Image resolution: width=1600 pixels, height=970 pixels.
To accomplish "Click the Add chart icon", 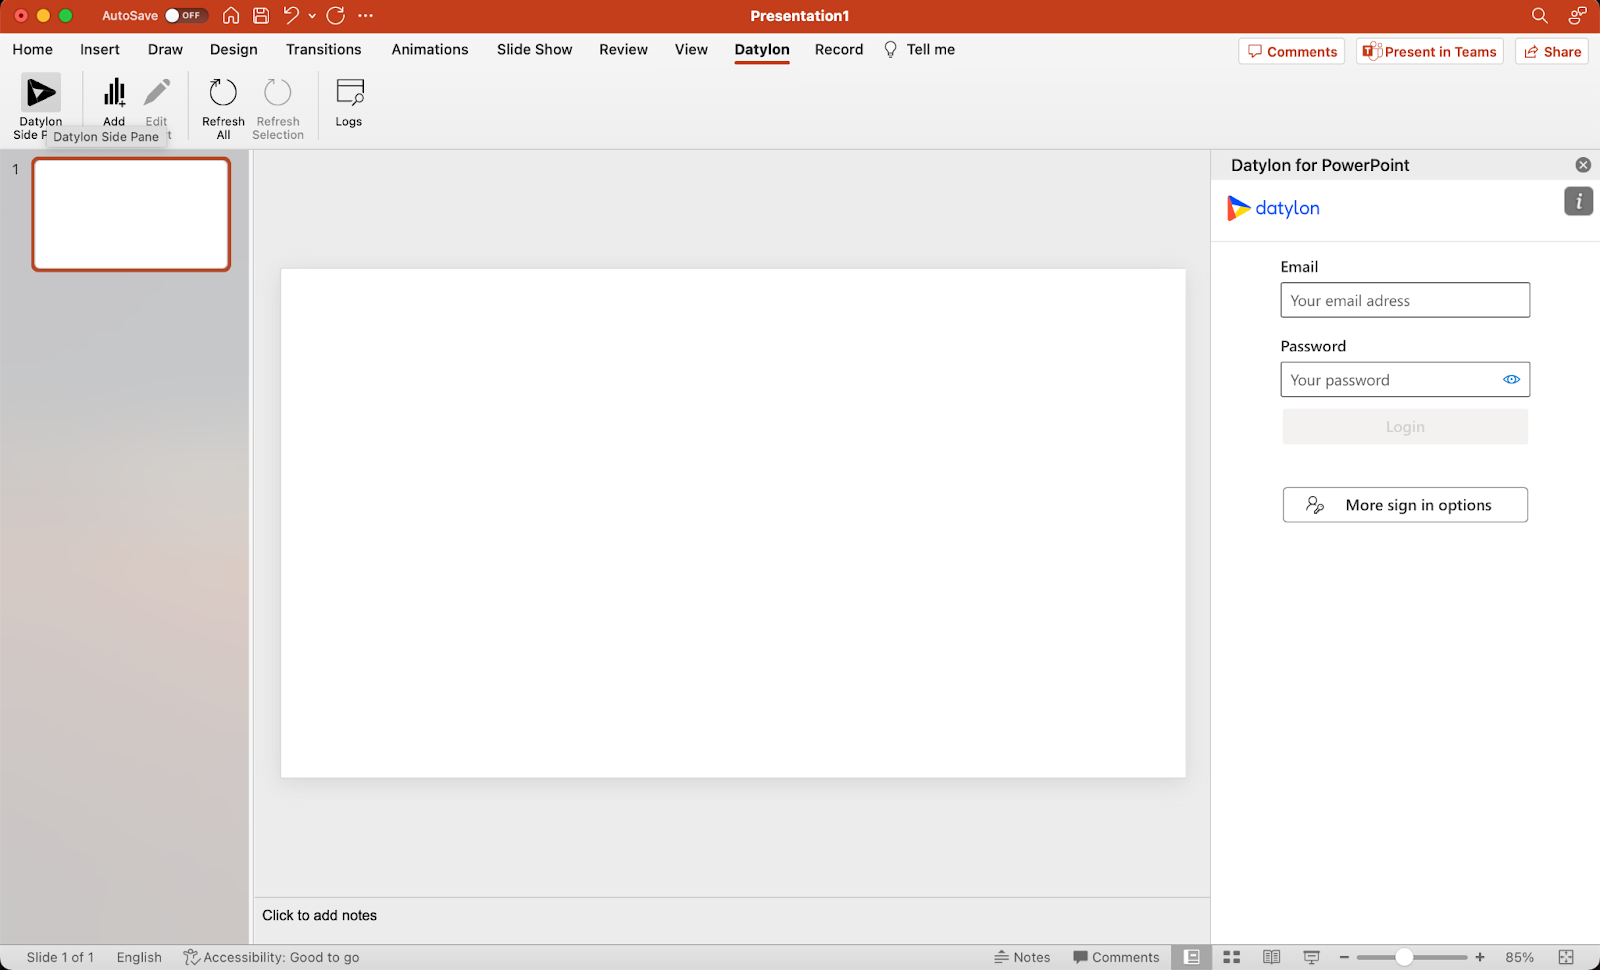I will pos(115,93).
